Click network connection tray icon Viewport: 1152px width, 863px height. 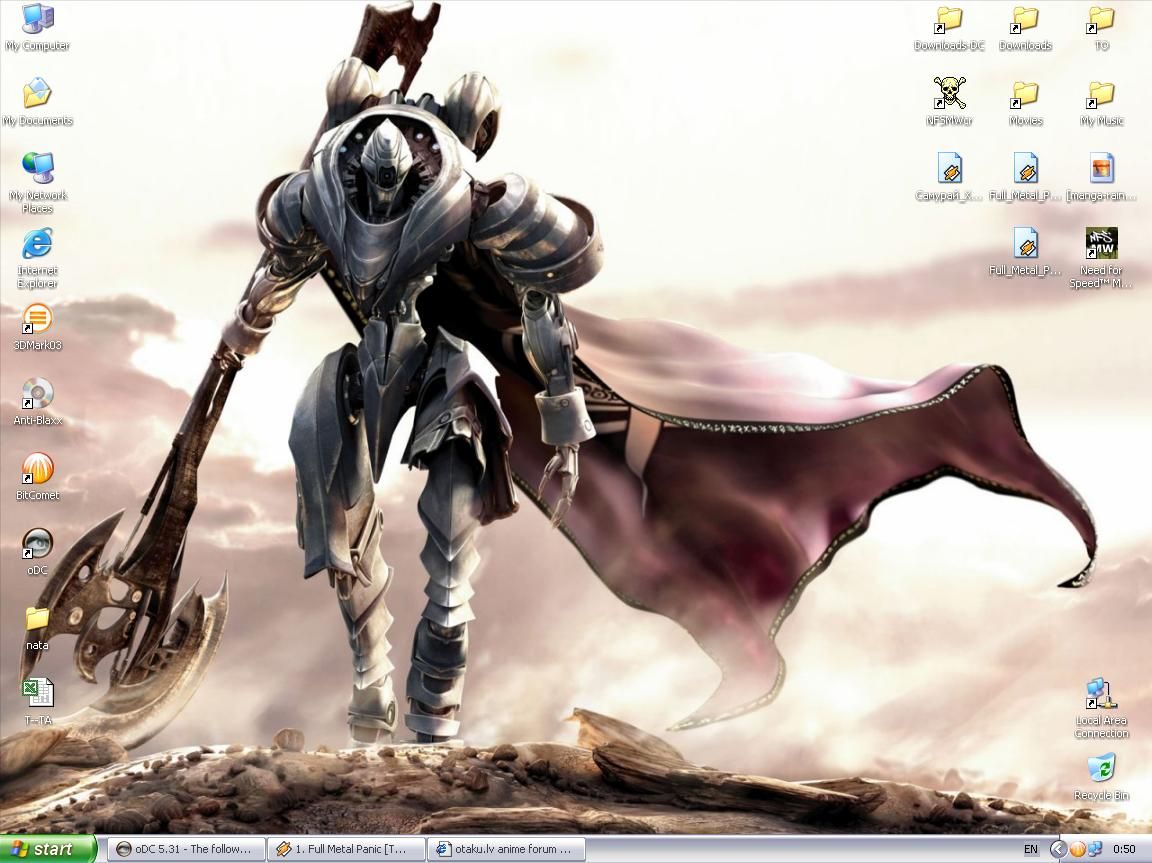[x=1095, y=850]
